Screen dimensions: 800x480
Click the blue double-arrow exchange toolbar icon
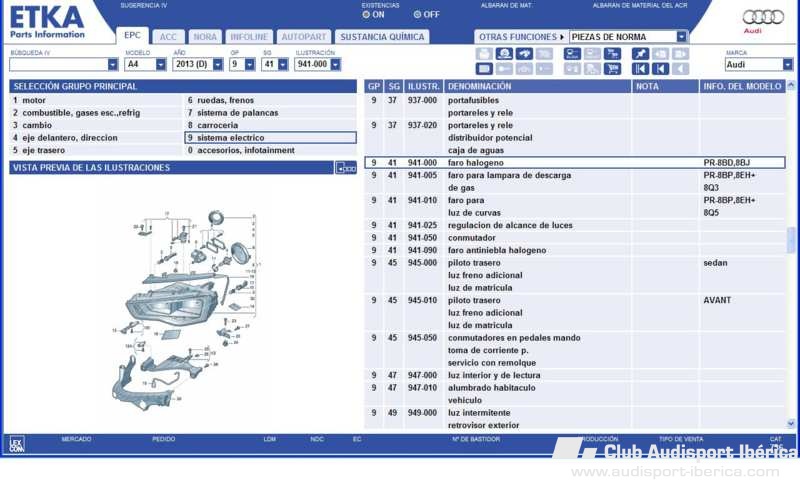(524, 54)
